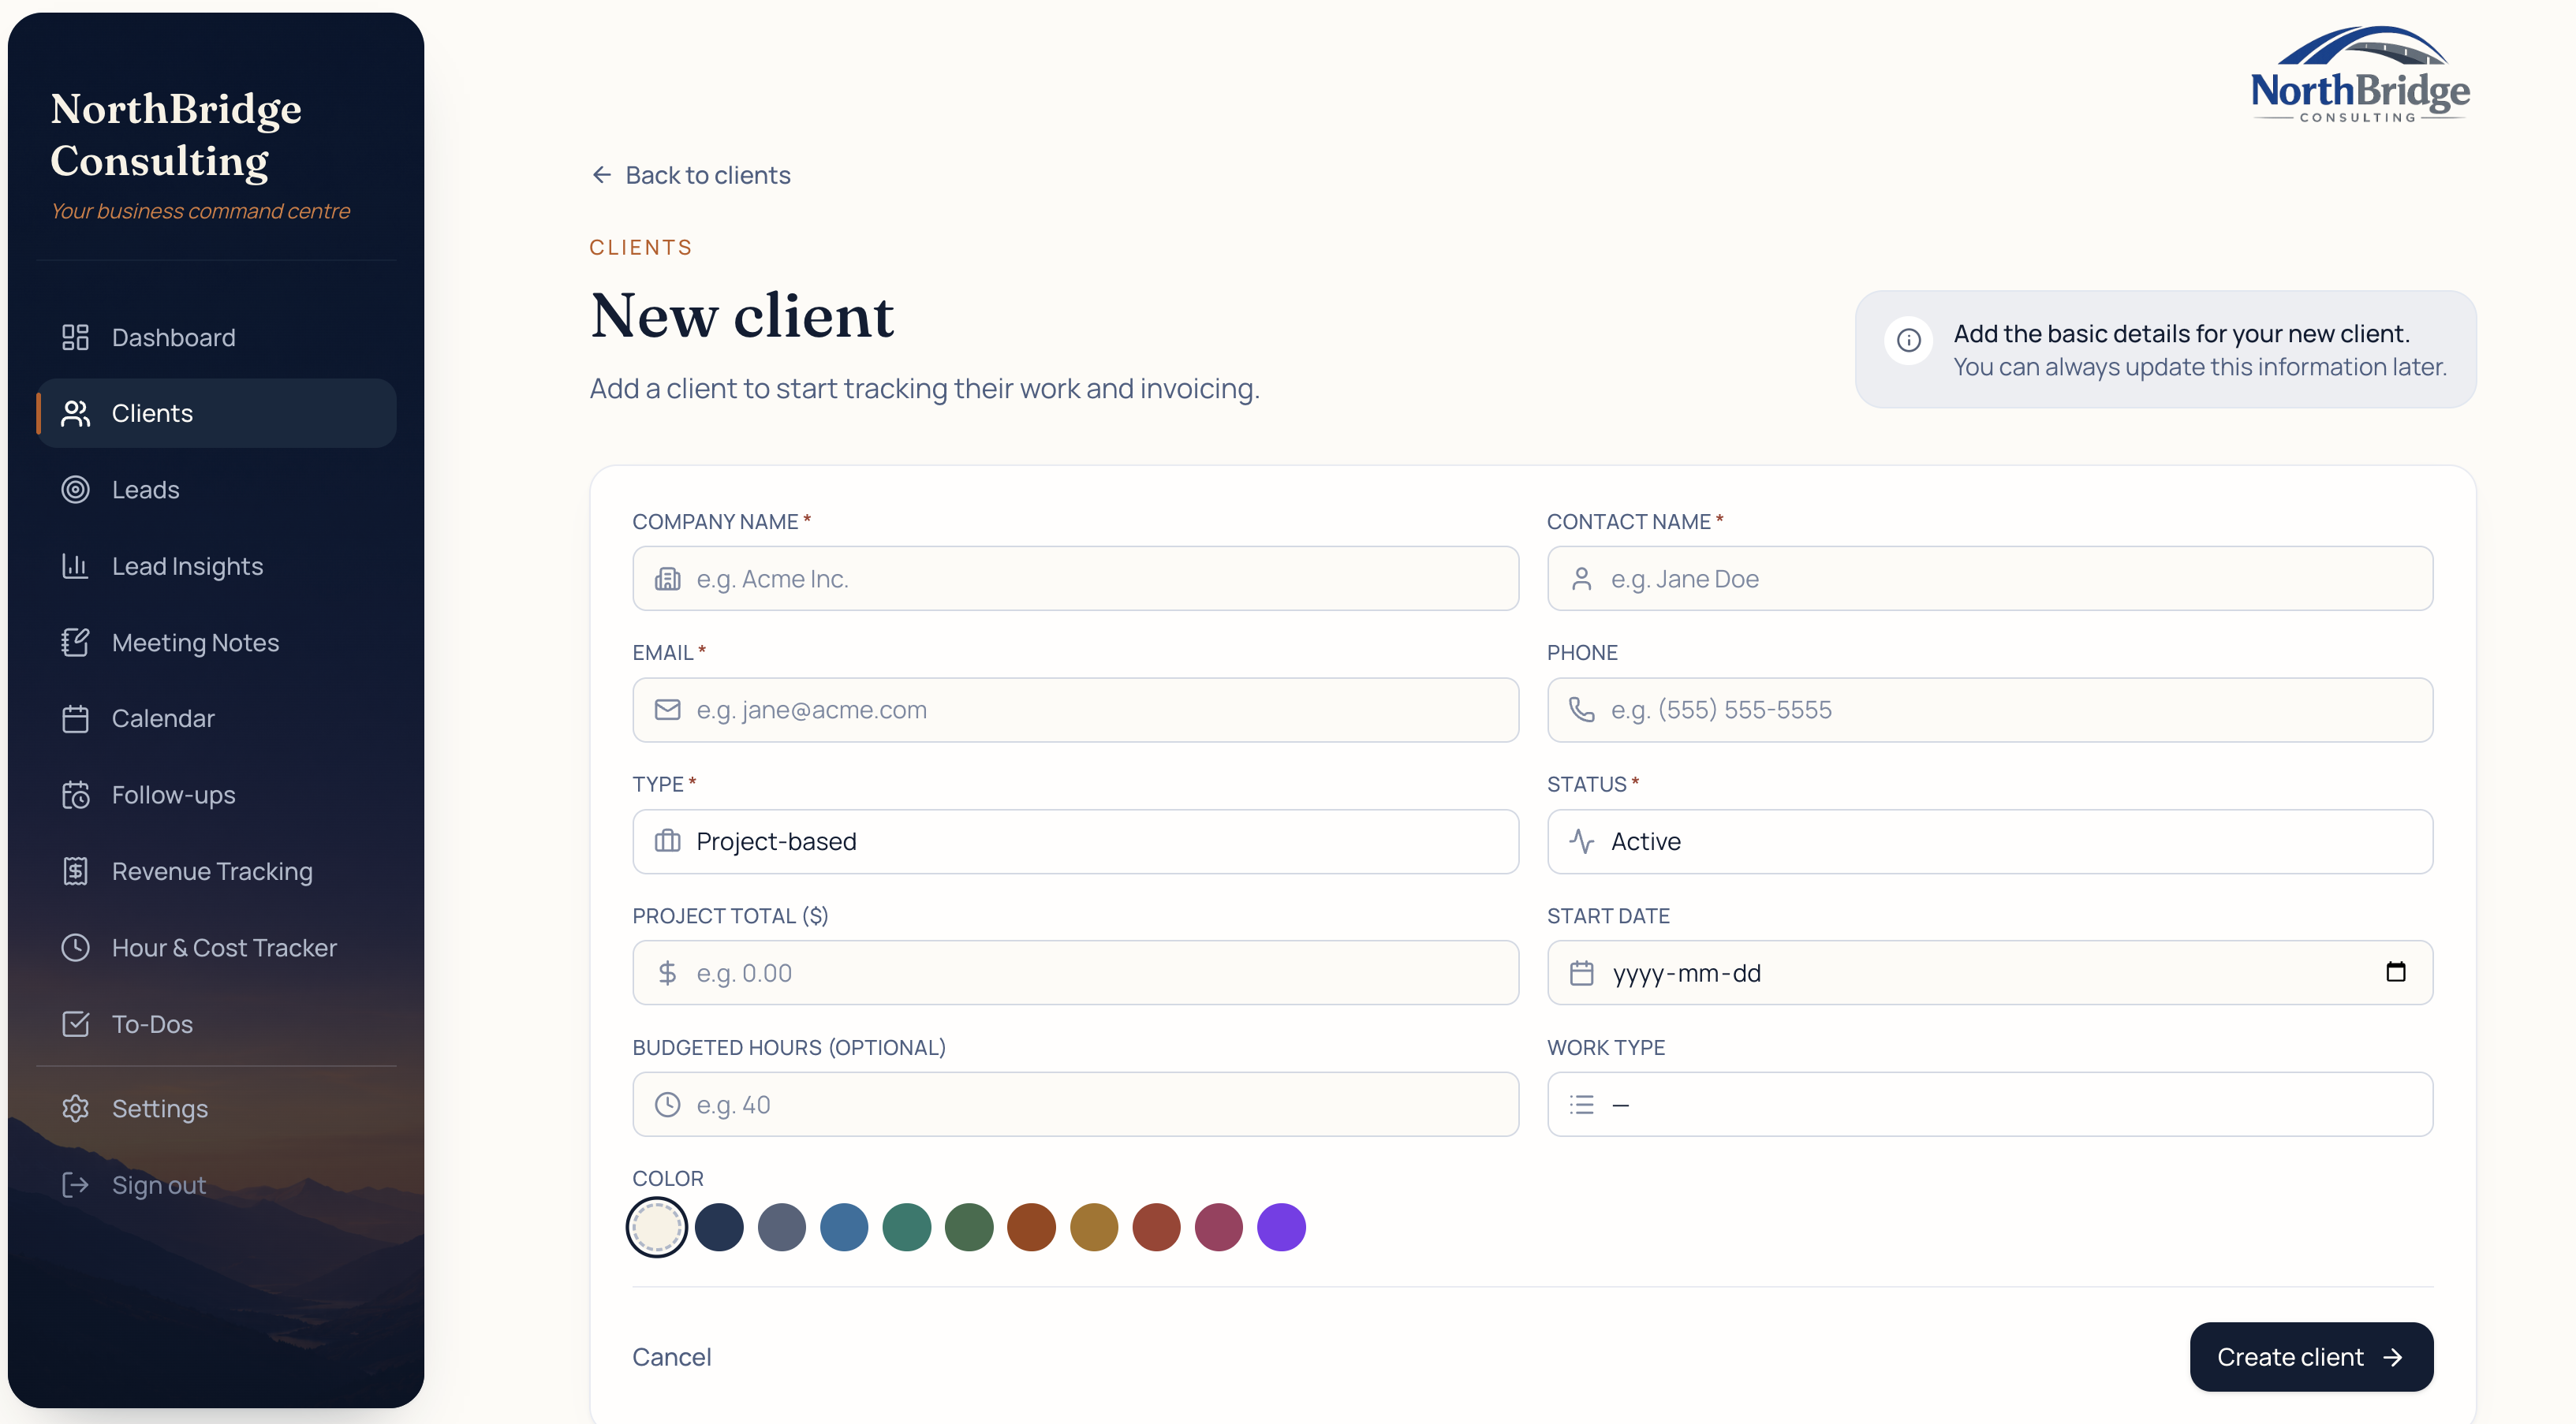Click the Meeting Notes notebook icon
Image resolution: width=2576 pixels, height=1424 pixels.
pos(75,643)
